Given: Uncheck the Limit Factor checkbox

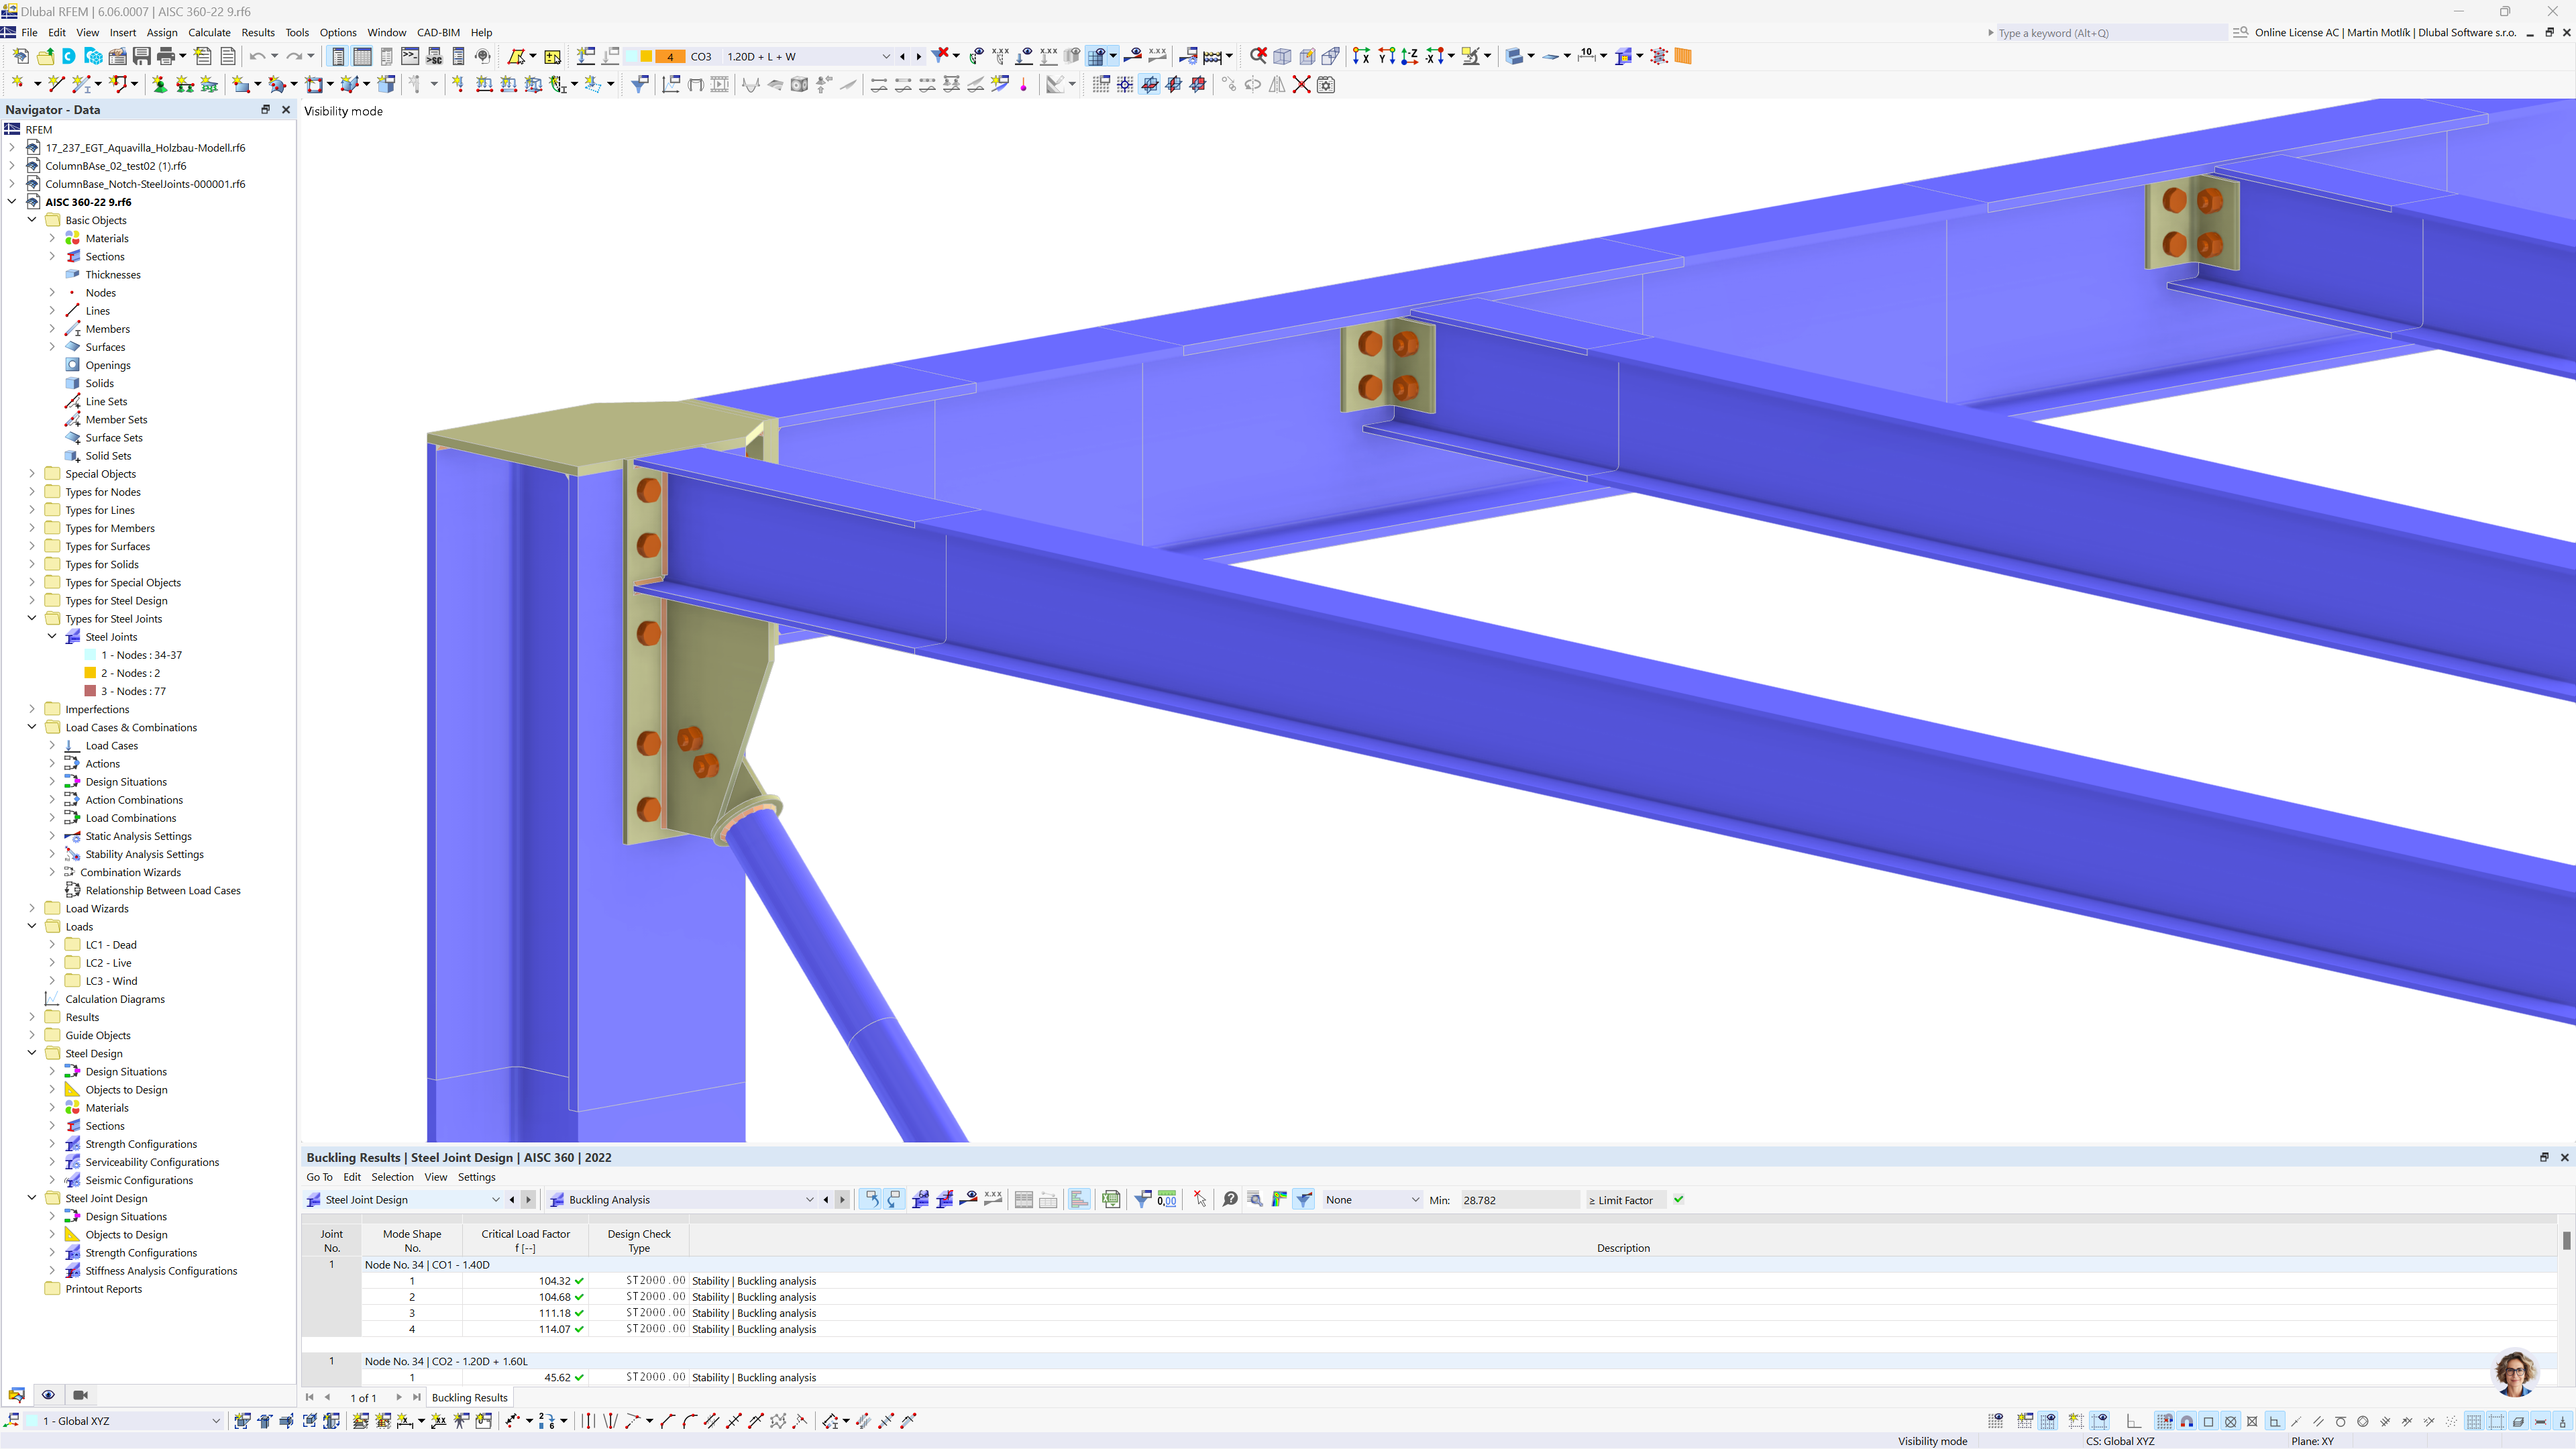Looking at the screenshot, I should [x=1678, y=1199].
